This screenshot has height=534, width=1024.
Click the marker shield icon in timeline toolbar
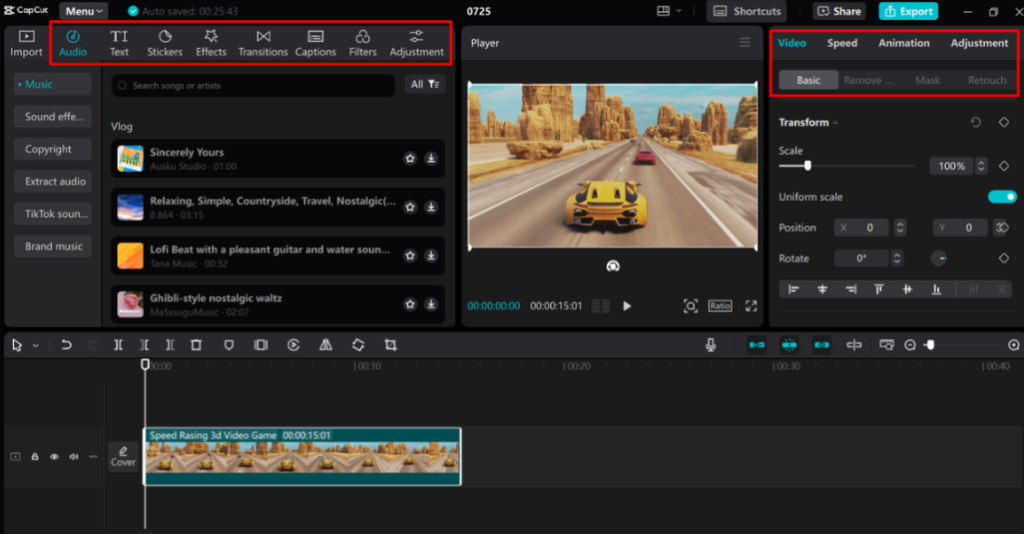click(x=229, y=345)
